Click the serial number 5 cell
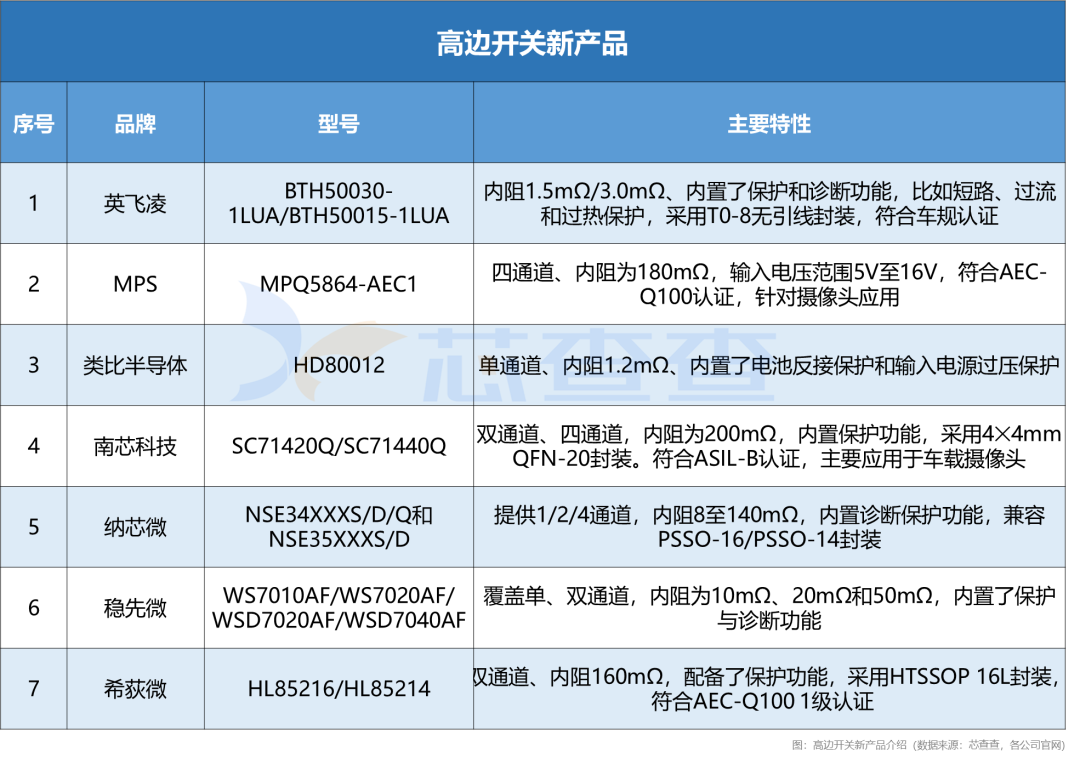 (33, 527)
